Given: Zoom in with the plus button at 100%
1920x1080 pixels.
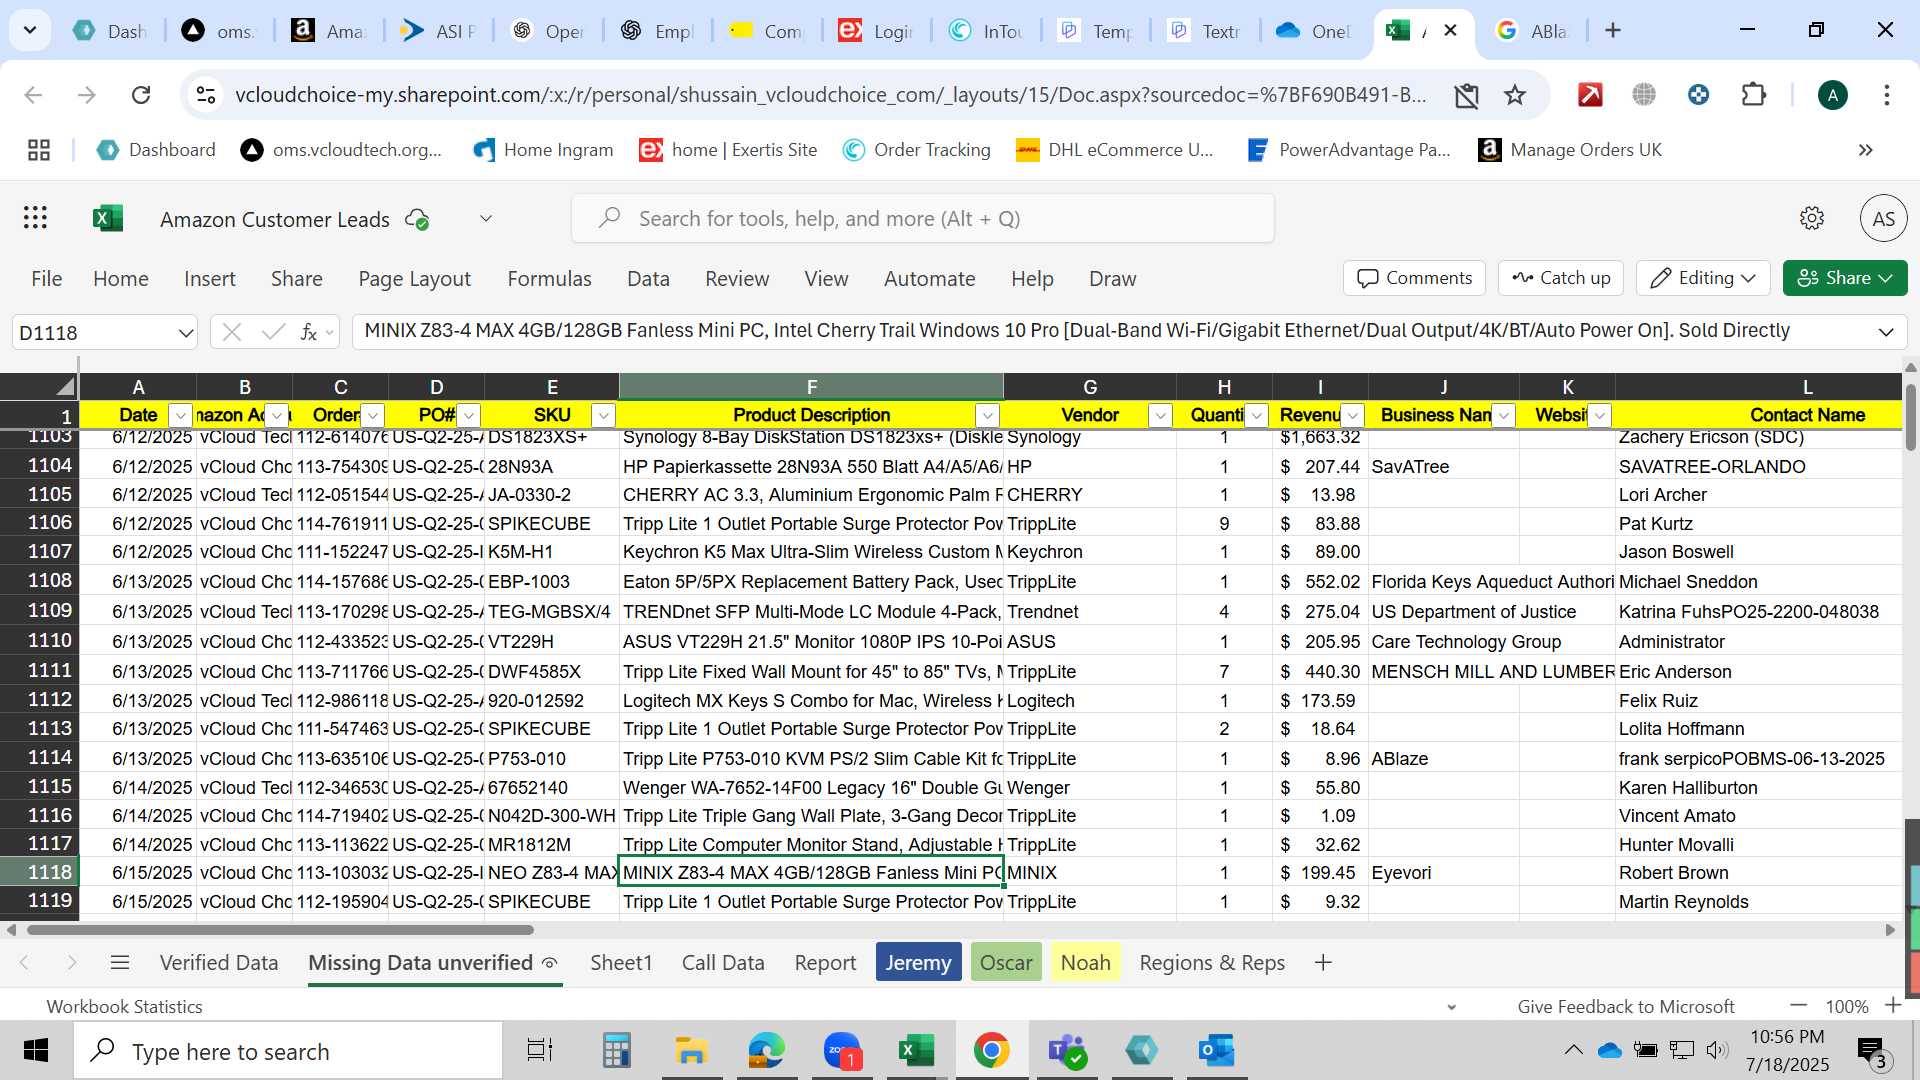Looking at the screenshot, I should (1892, 1006).
